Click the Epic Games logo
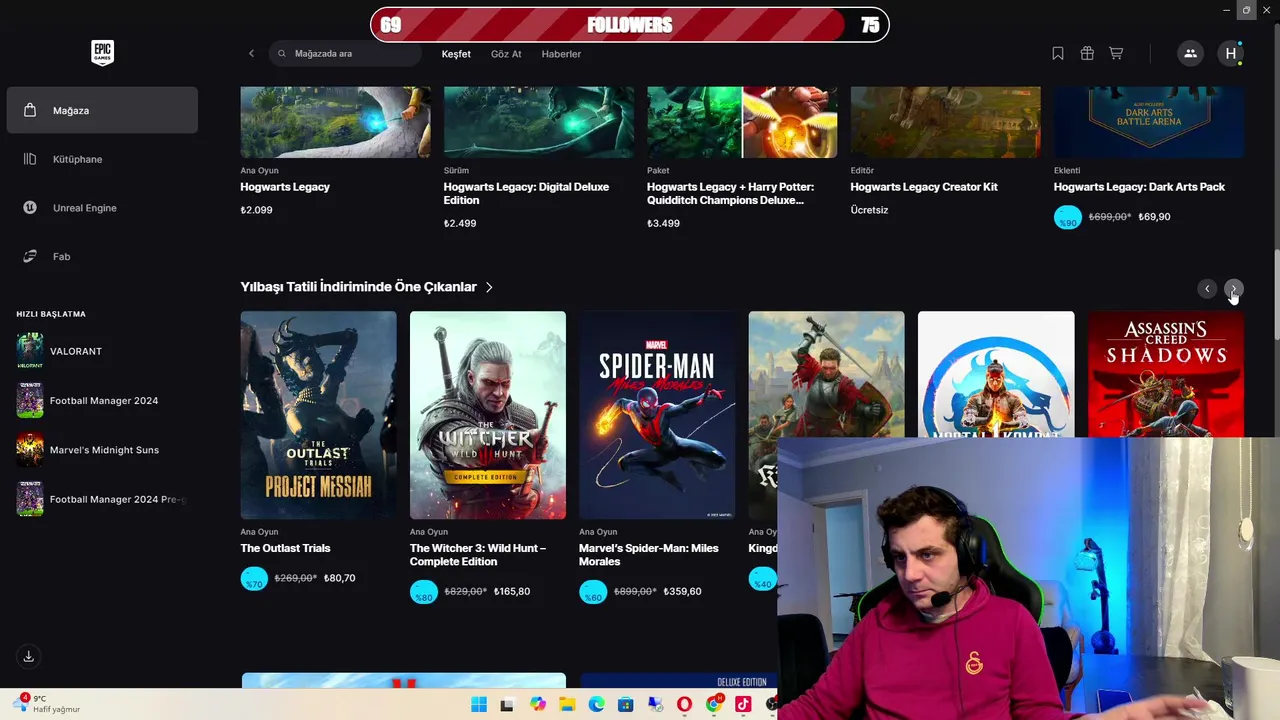The height and width of the screenshot is (720, 1280). click(102, 53)
